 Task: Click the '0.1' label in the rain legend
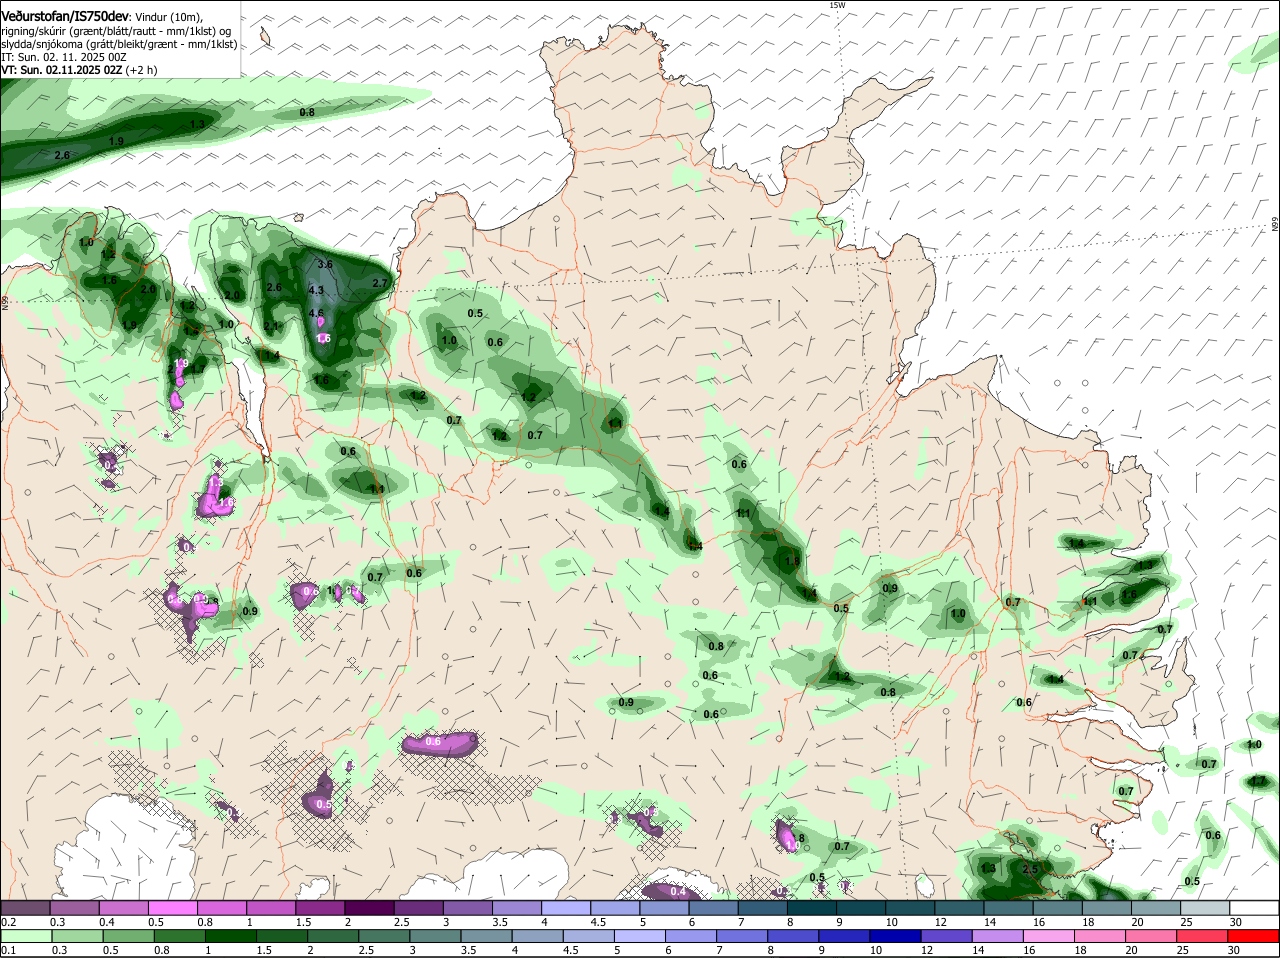coord(8,951)
